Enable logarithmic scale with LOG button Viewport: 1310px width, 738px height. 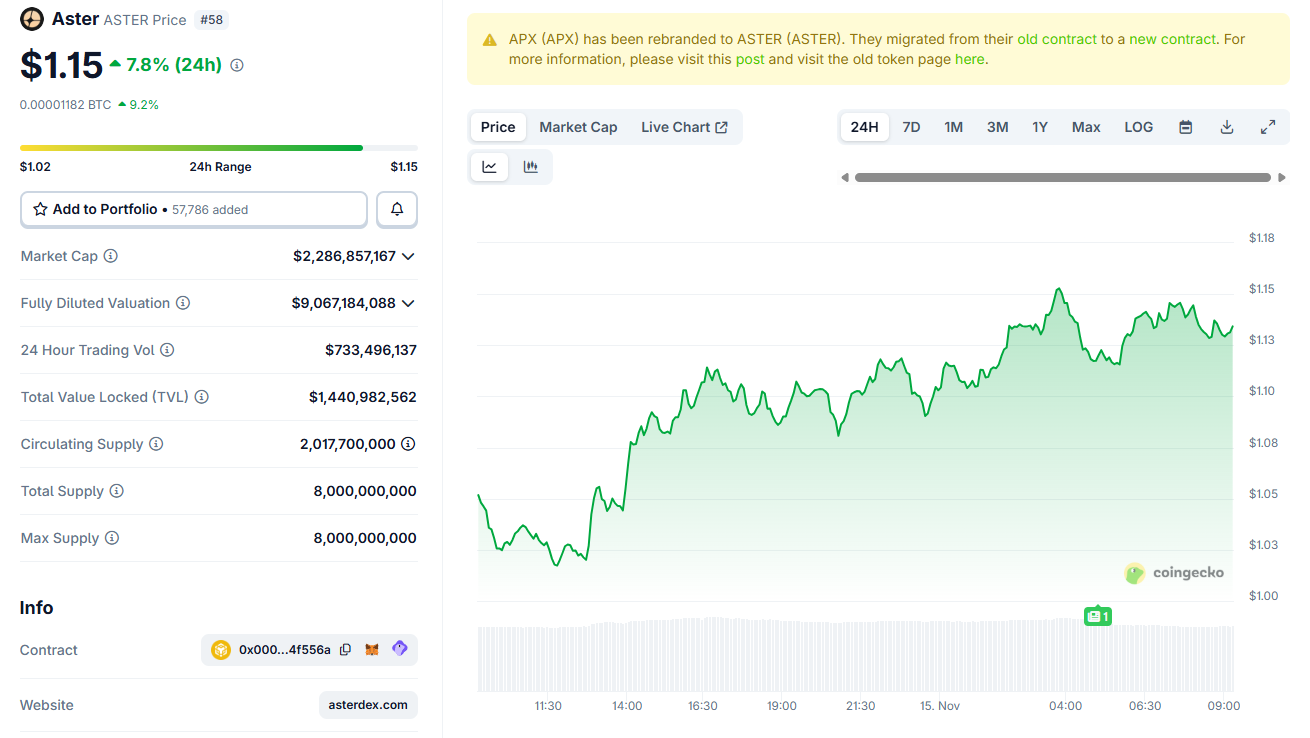(x=1138, y=127)
